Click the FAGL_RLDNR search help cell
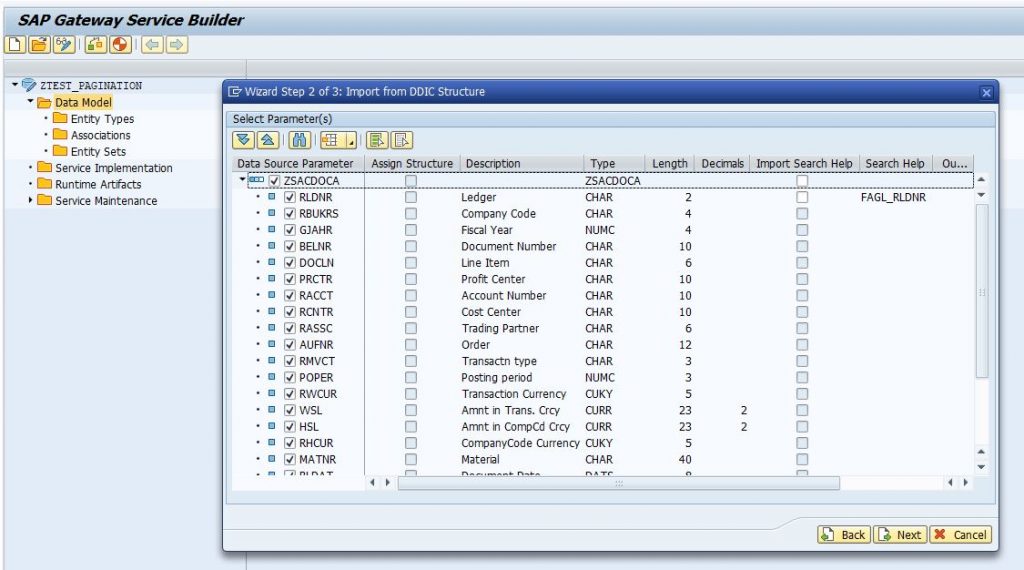Image resolution: width=1024 pixels, height=570 pixels. coord(893,197)
